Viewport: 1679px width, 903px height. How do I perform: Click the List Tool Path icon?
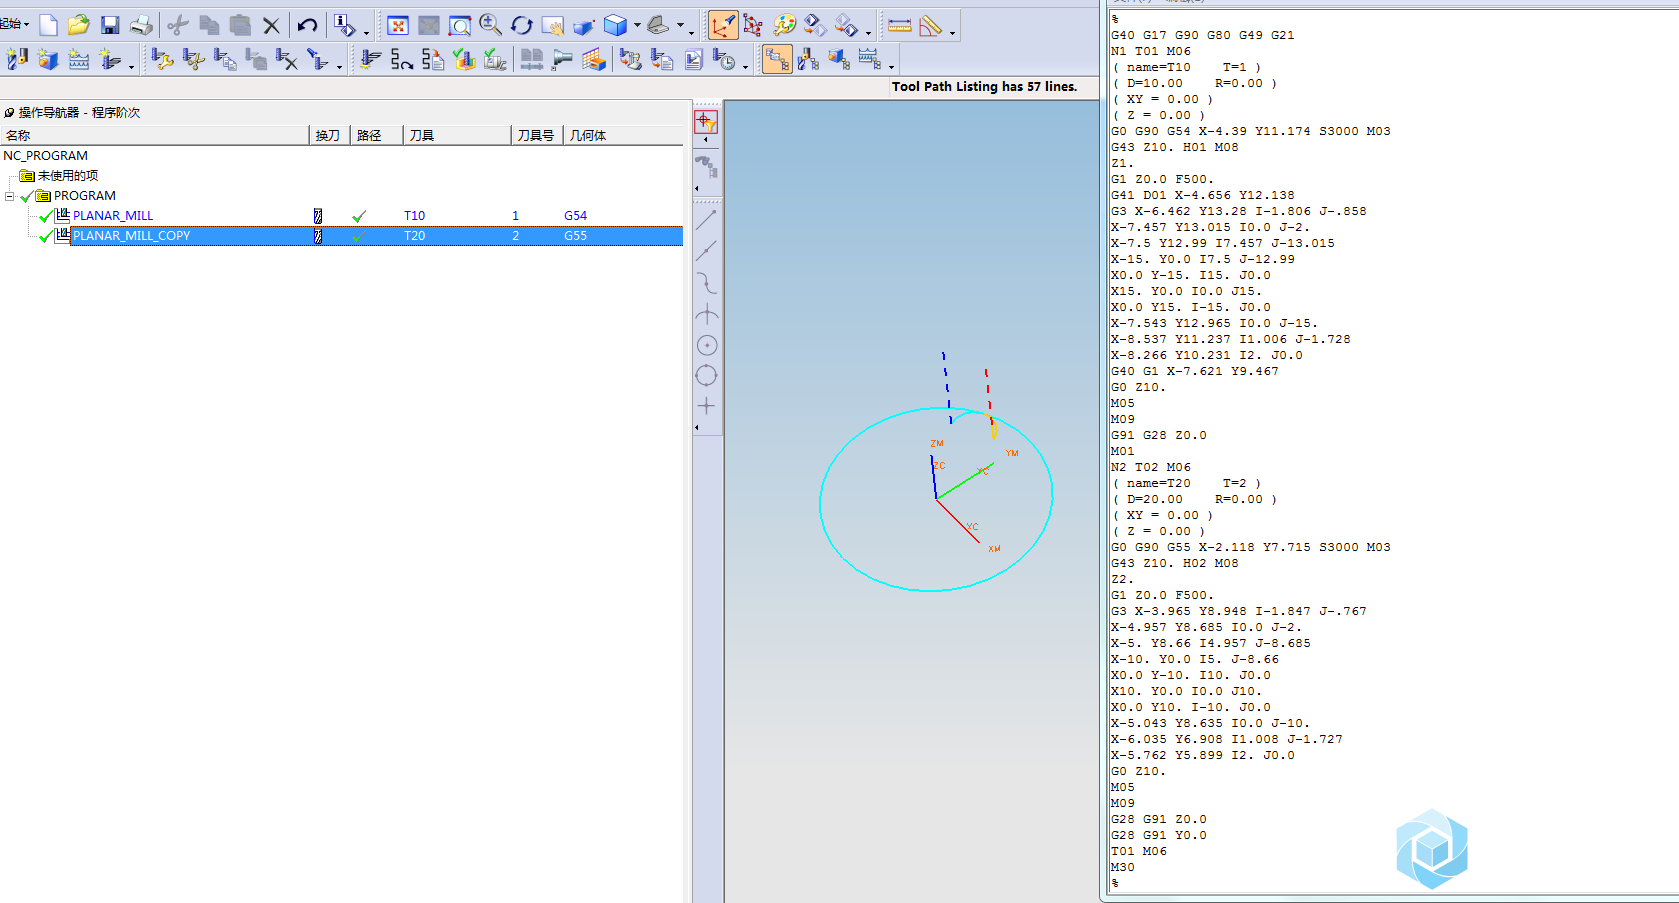click(433, 60)
